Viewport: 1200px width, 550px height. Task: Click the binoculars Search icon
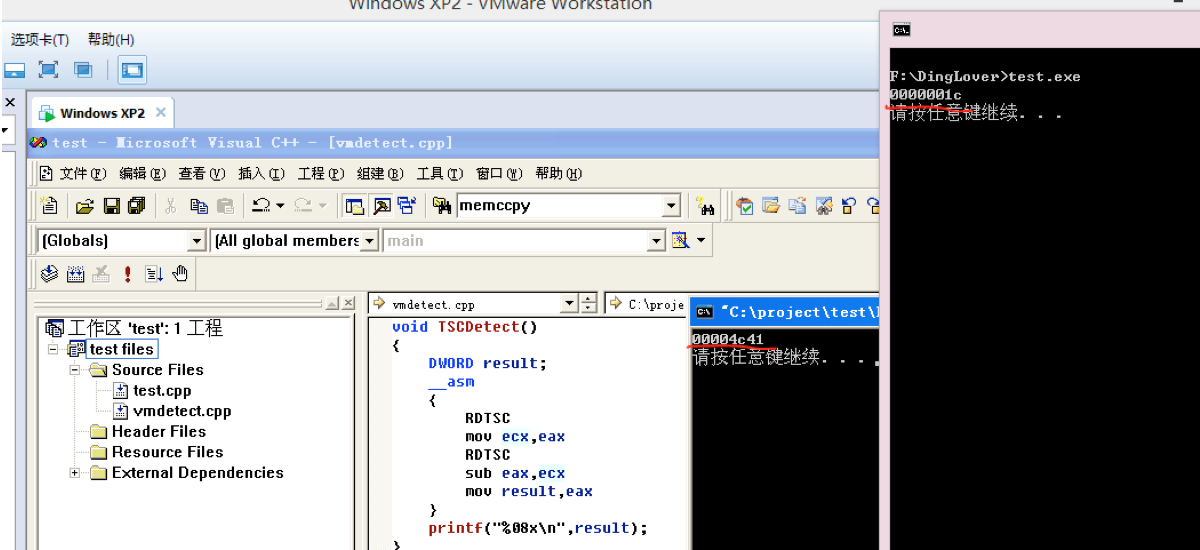point(706,206)
